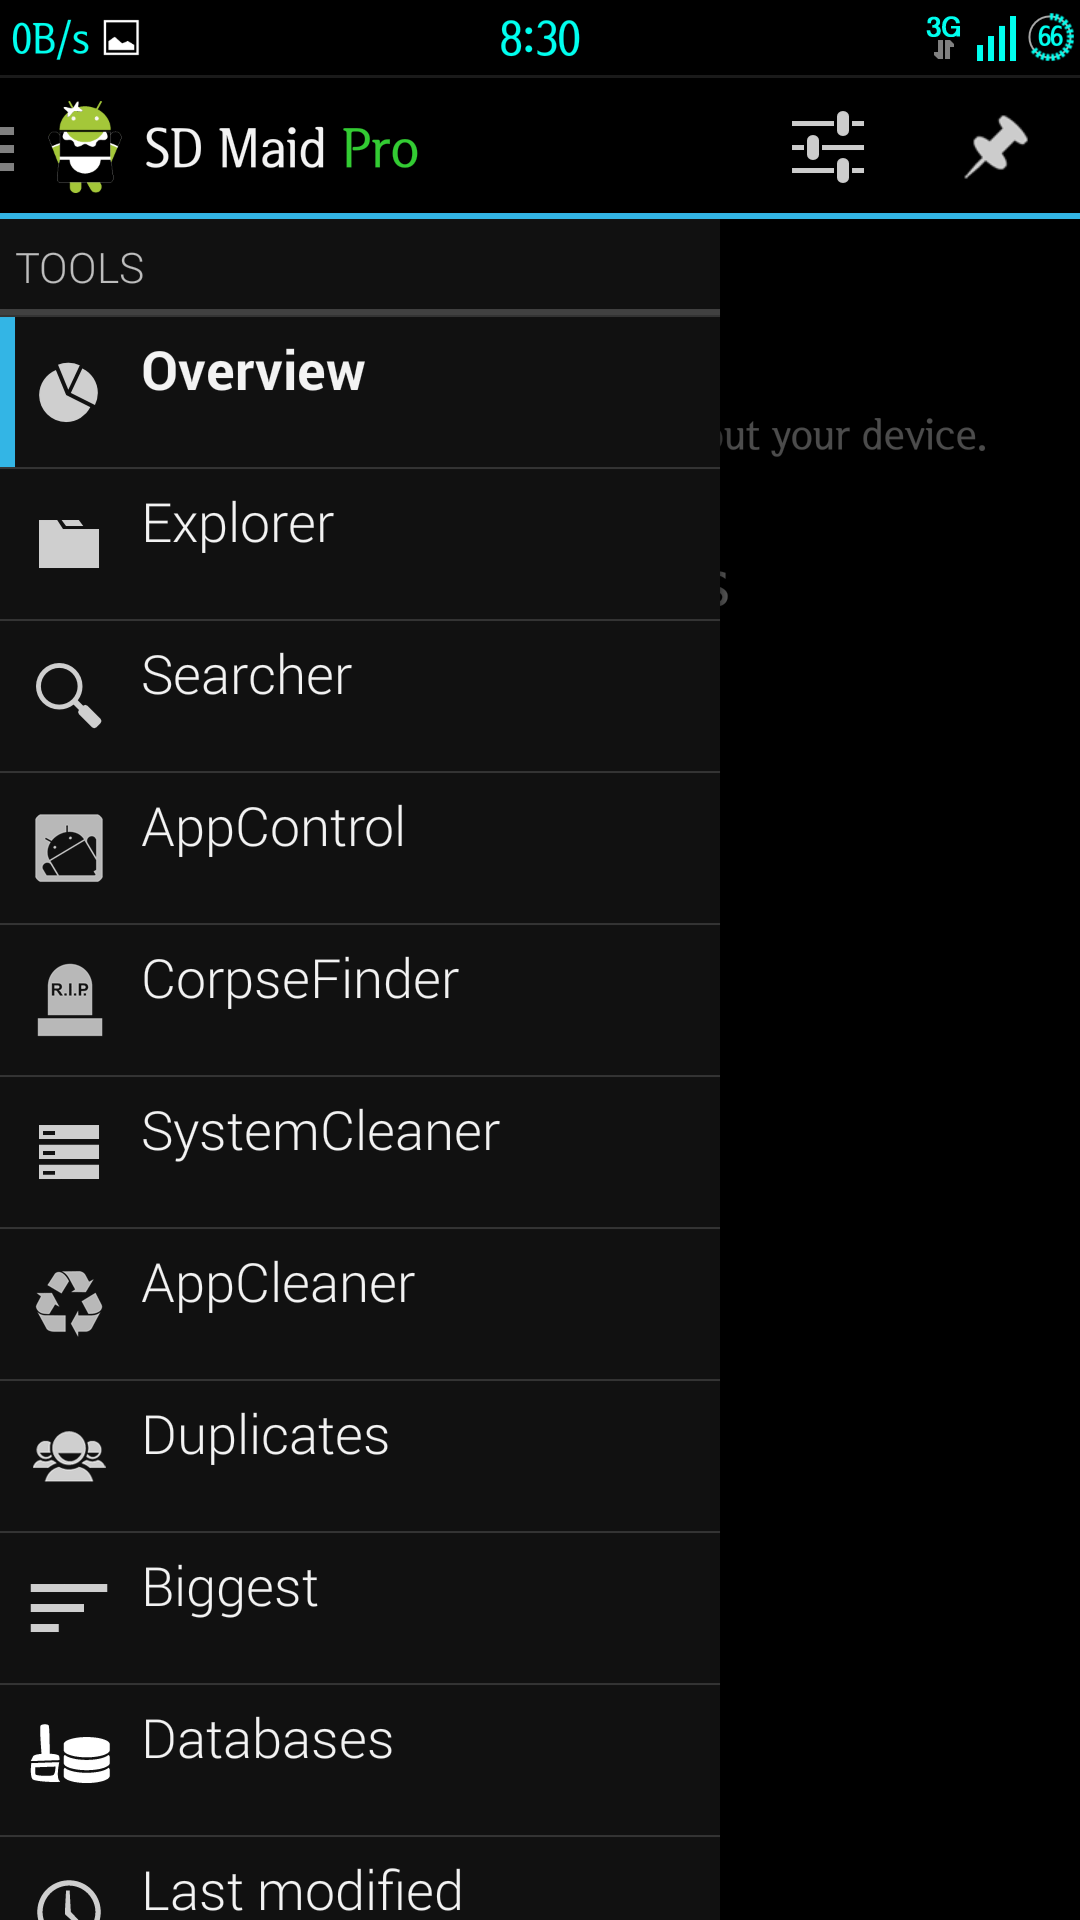Choose CorpseFinder from tools list
The width and height of the screenshot is (1080, 1920).
click(x=360, y=1000)
